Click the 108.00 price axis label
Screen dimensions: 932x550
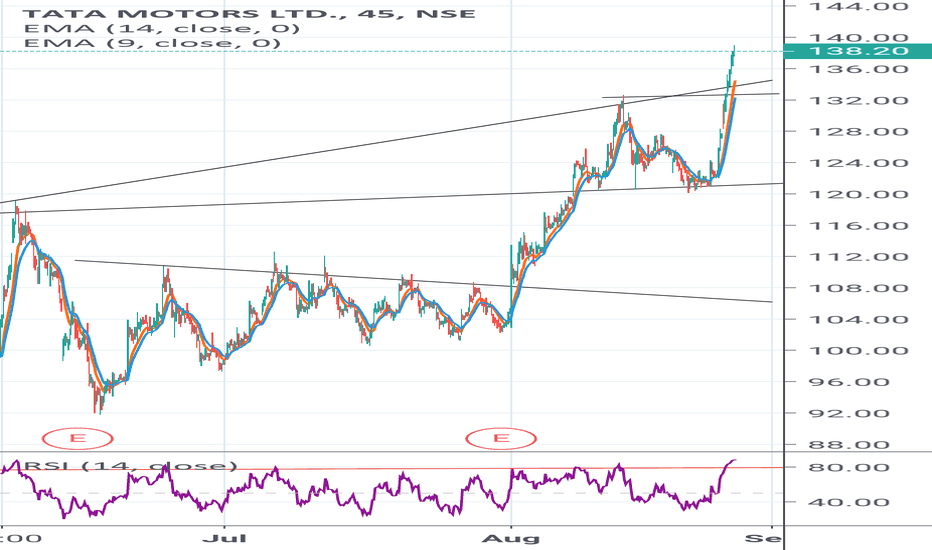point(859,288)
